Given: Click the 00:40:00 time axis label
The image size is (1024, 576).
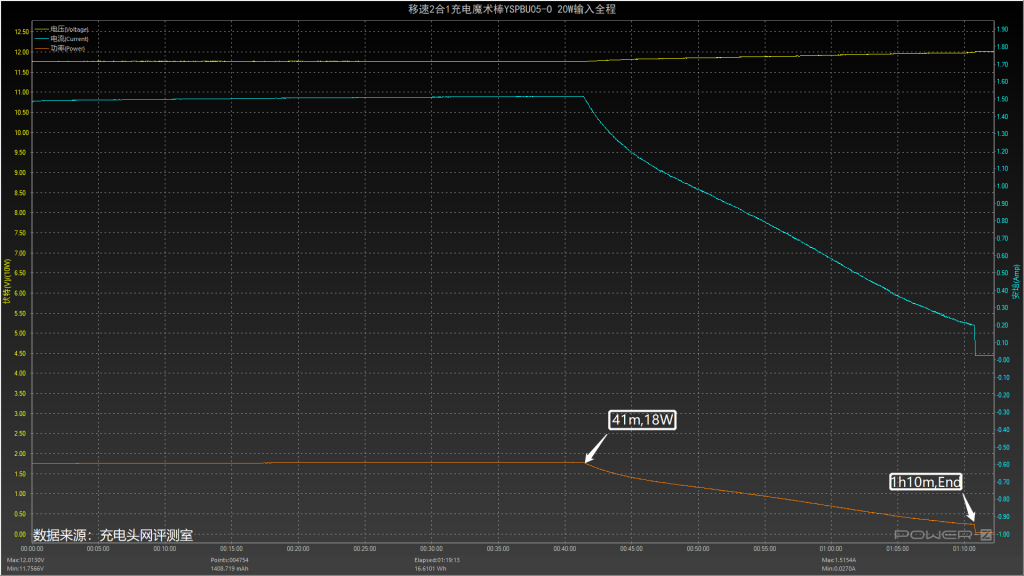Looking at the screenshot, I should pyautogui.click(x=564, y=549).
